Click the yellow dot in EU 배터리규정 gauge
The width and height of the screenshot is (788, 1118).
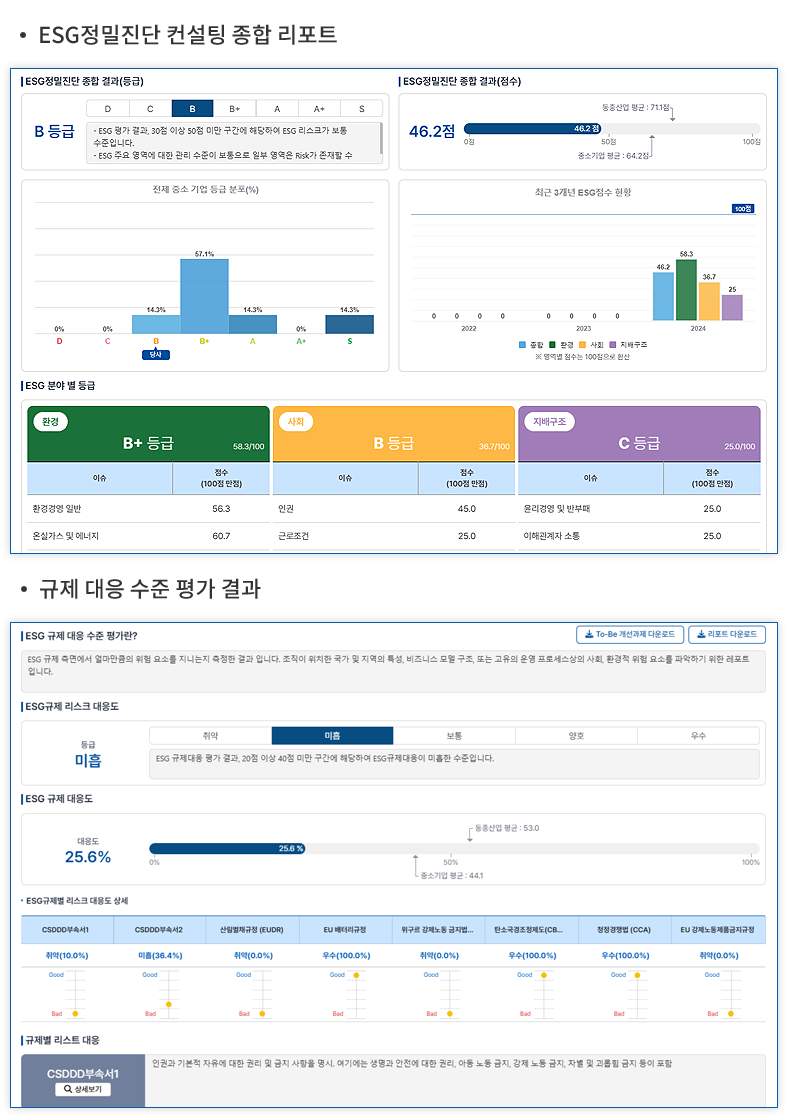coord(357,975)
